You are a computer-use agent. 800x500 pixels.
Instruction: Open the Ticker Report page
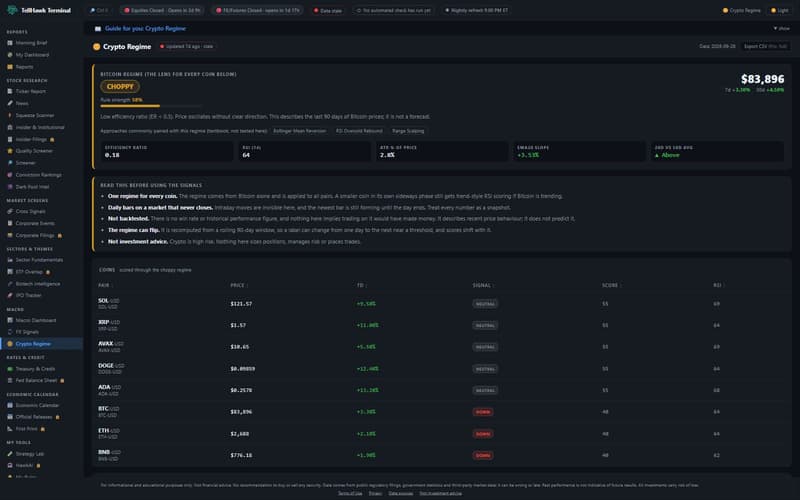tap(30, 91)
